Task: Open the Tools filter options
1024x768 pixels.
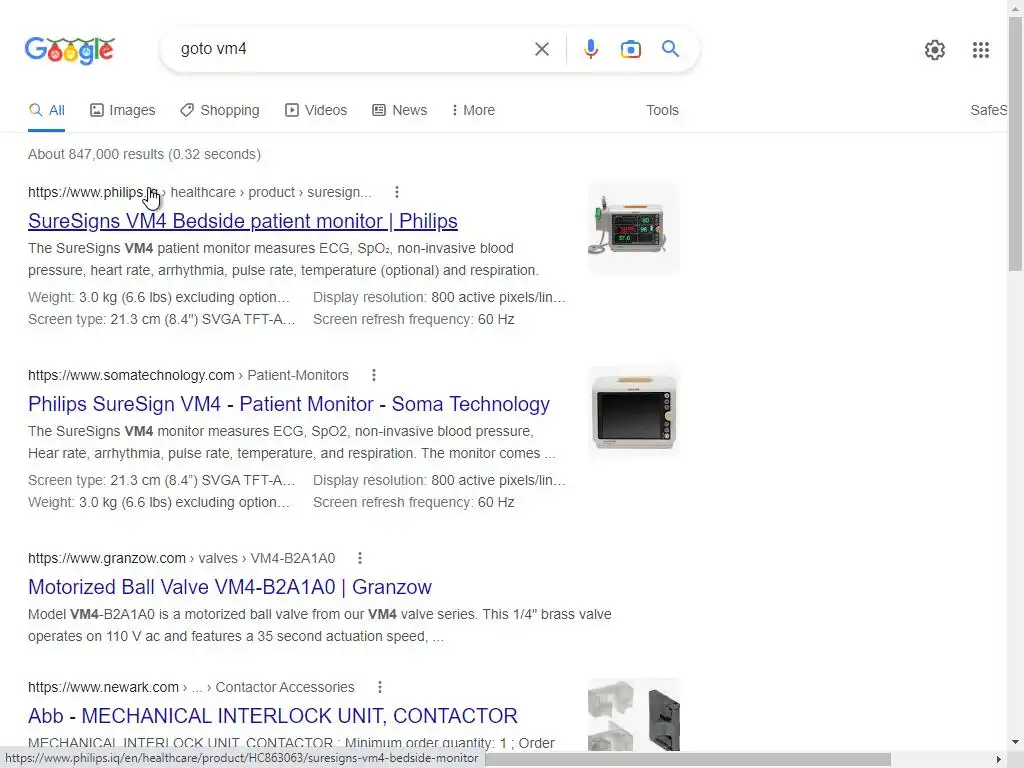Action: pos(662,110)
